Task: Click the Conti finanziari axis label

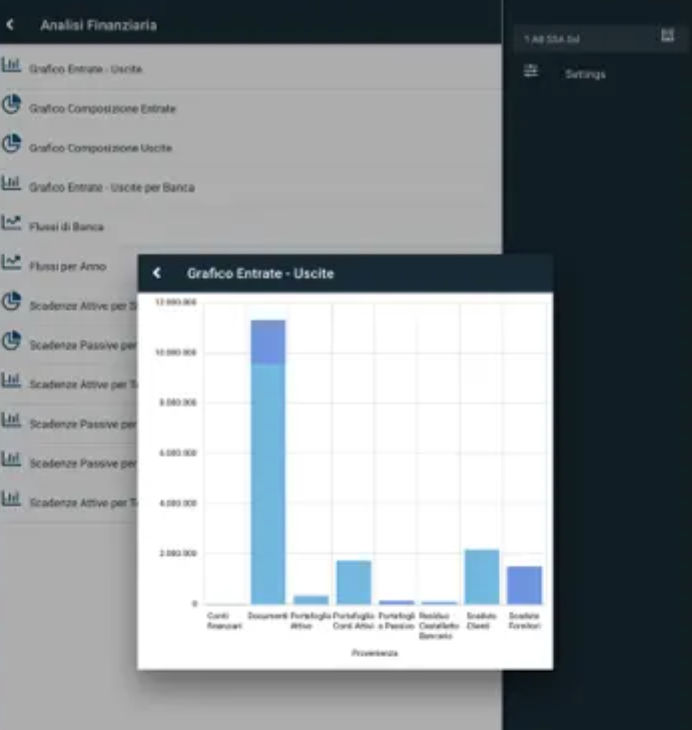Action: [224, 621]
